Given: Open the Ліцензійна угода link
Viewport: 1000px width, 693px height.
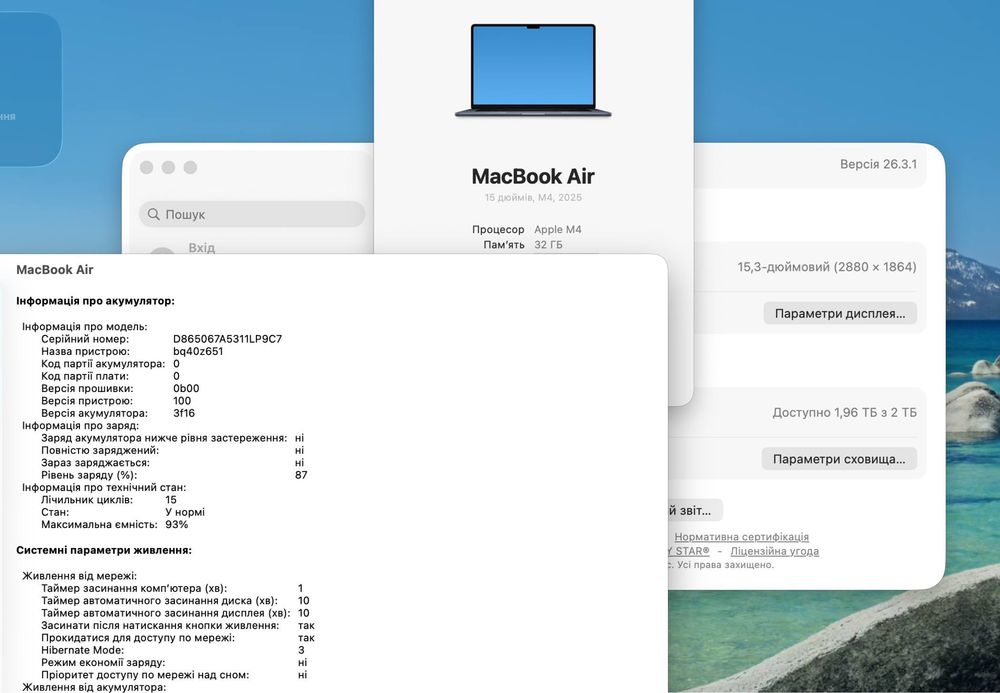Looking at the screenshot, I should (774, 551).
